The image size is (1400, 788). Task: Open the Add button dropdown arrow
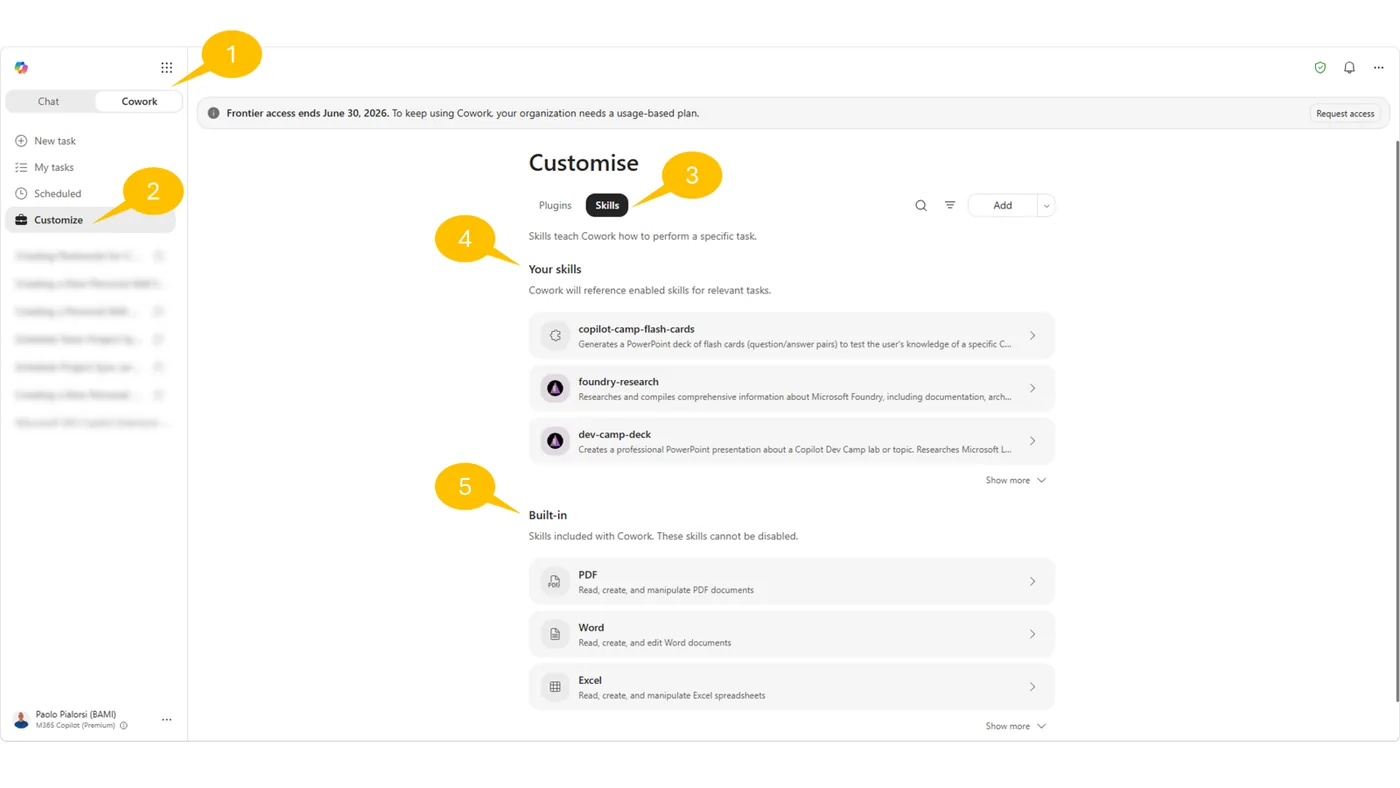[x=1046, y=205]
